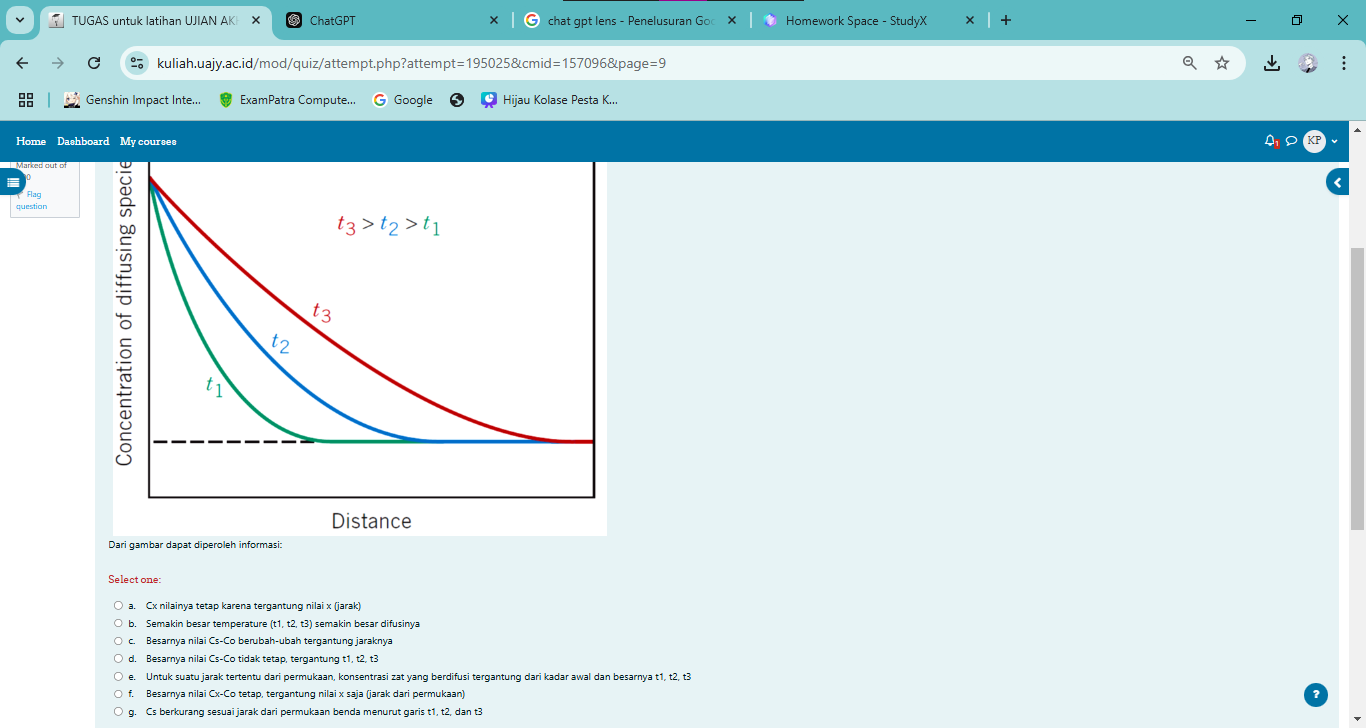Reload the current page
The width and height of the screenshot is (1366, 728).
point(94,63)
